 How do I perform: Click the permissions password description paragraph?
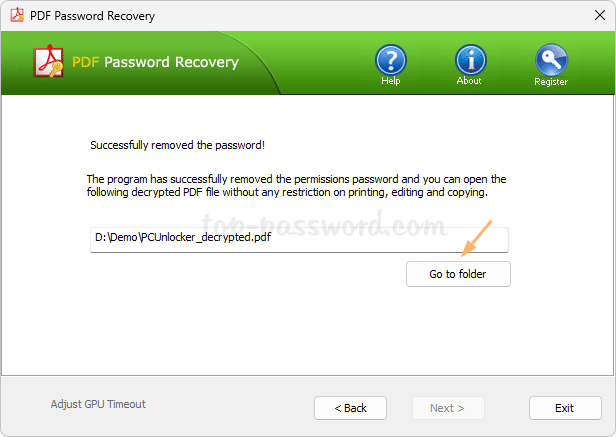click(297, 185)
